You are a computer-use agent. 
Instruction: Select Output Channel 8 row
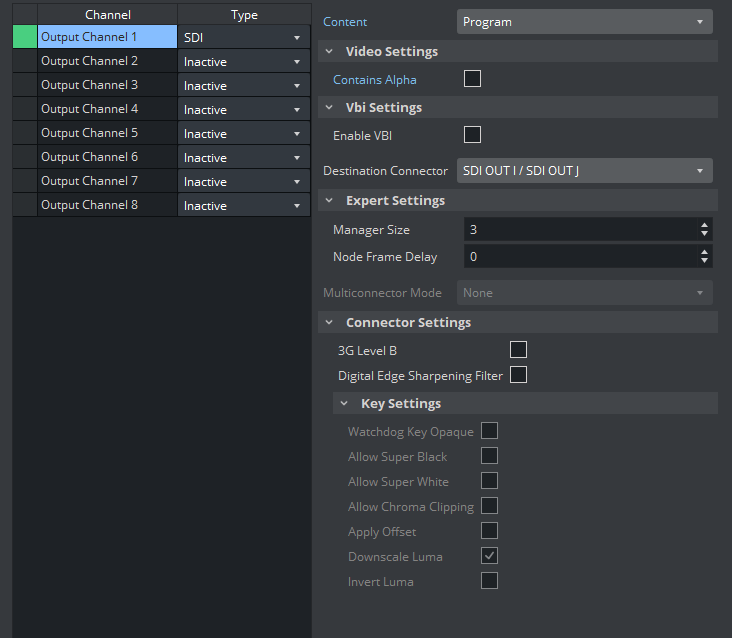107,205
